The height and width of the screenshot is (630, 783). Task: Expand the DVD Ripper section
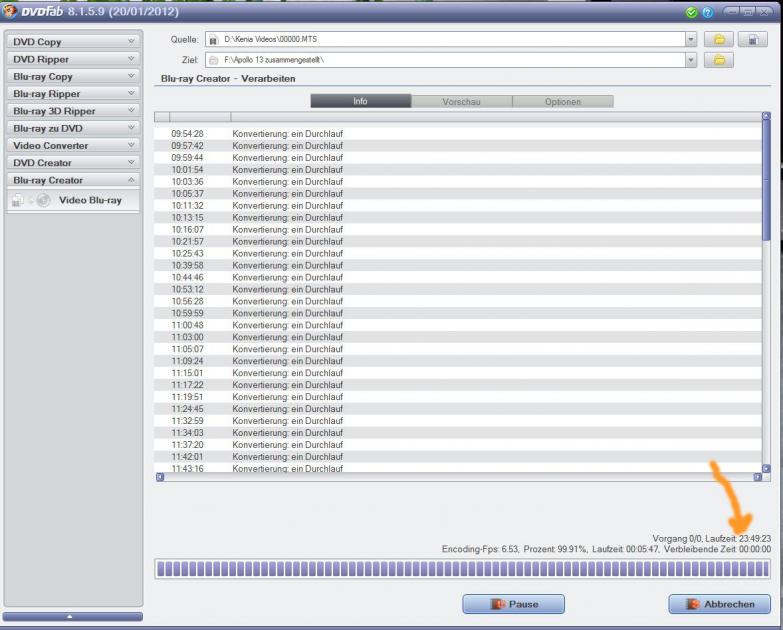point(73,59)
